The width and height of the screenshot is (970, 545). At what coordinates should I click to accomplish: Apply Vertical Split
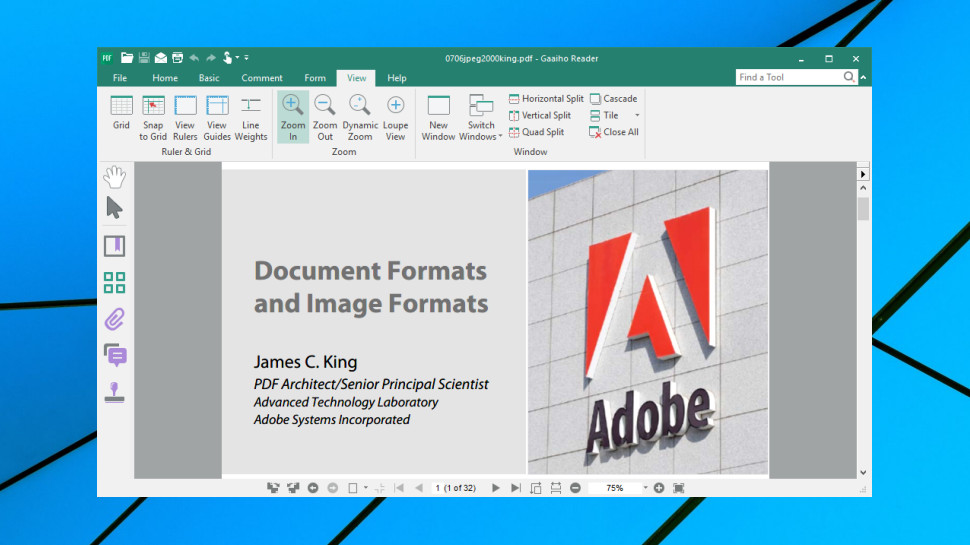539,115
